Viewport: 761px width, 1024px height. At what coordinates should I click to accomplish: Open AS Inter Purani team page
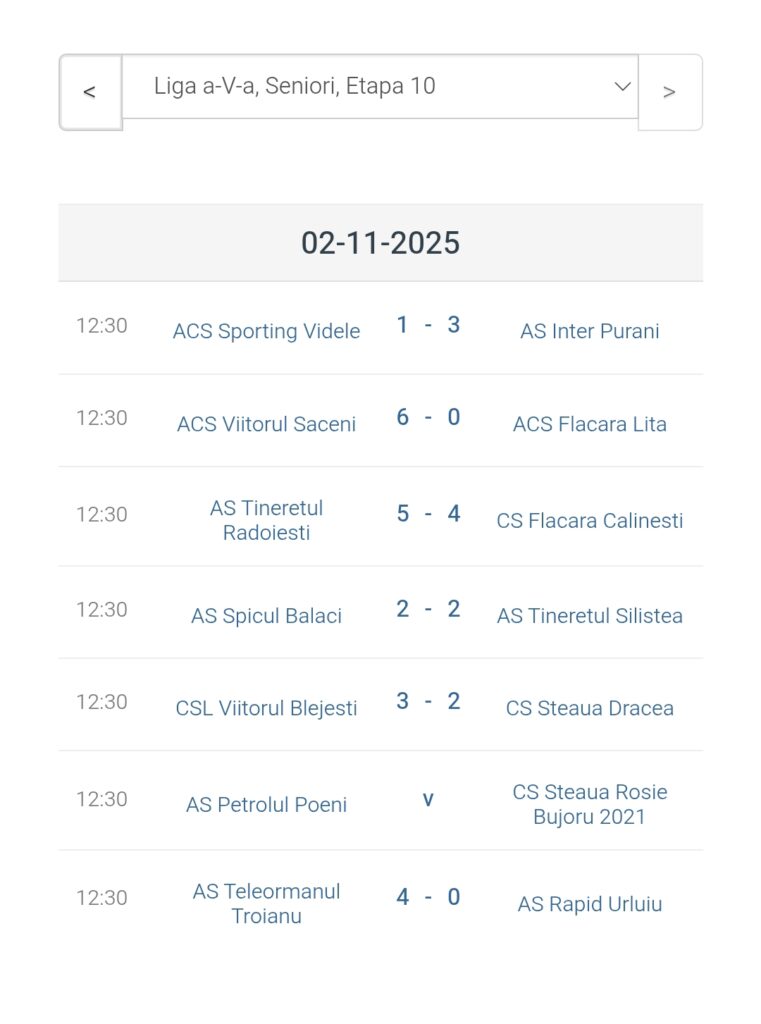(589, 332)
